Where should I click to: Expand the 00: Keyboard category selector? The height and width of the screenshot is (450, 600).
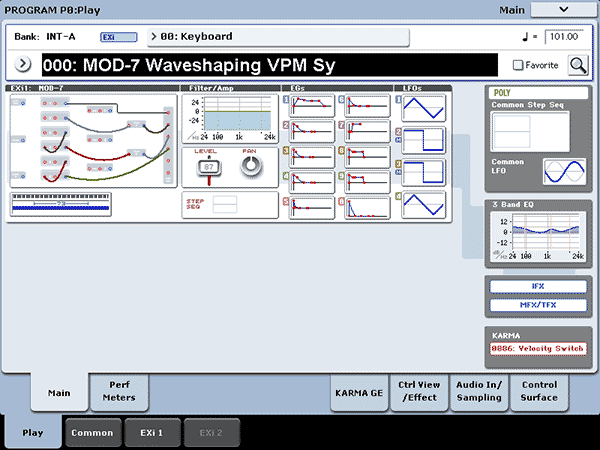tap(279, 37)
